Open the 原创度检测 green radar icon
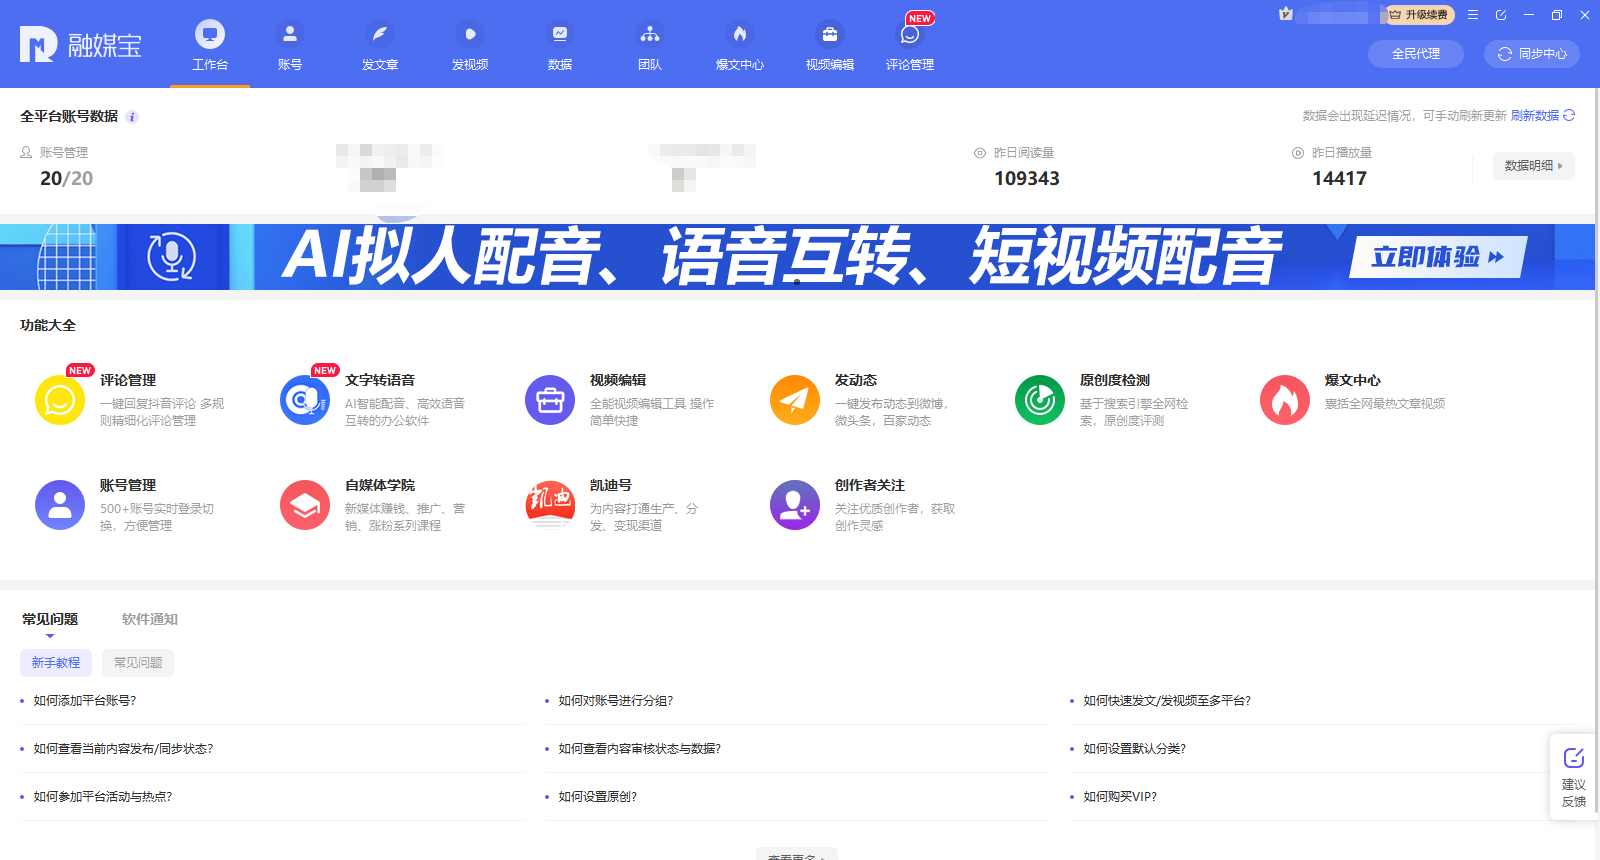The height and width of the screenshot is (860, 1600). [x=1040, y=400]
